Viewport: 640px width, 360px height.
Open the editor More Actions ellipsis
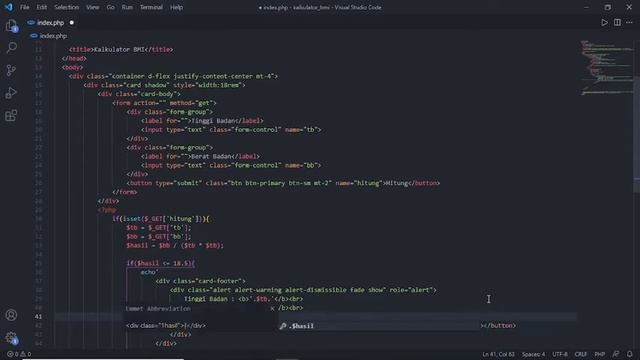pos(629,22)
